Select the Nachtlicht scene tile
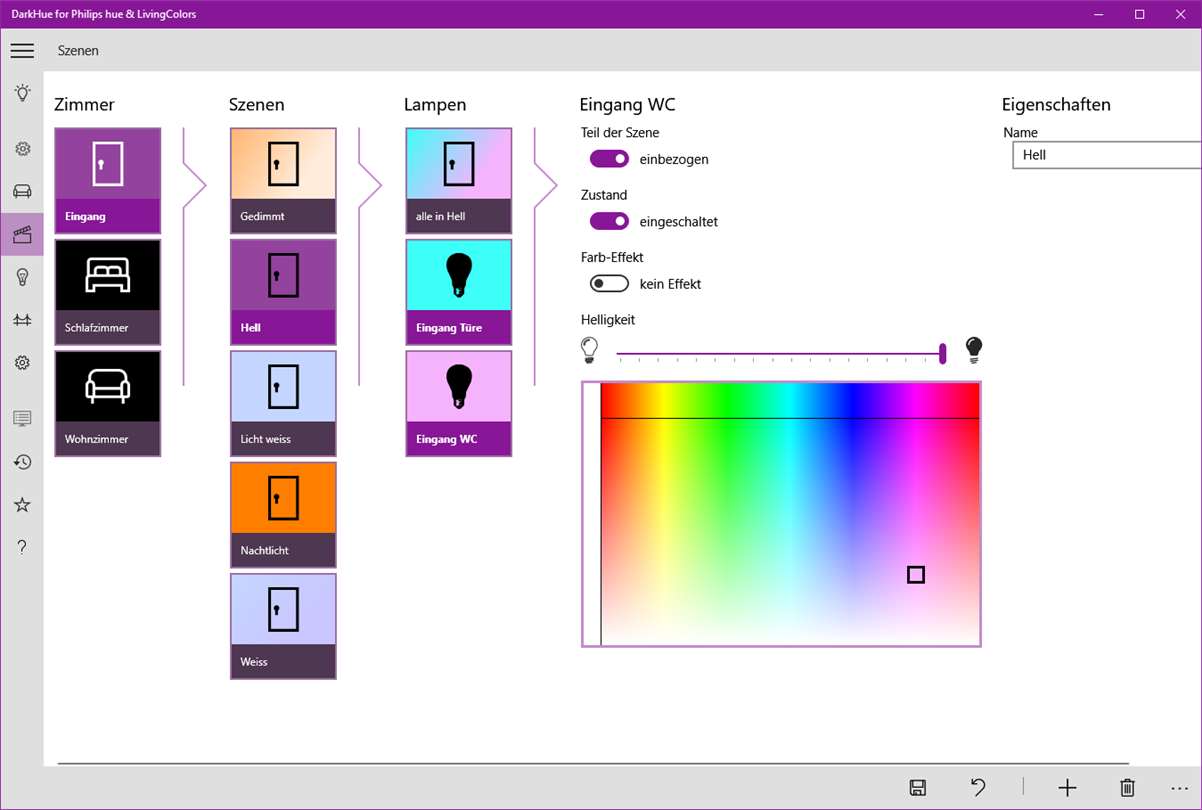Image resolution: width=1202 pixels, height=810 pixels. [283, 515]
